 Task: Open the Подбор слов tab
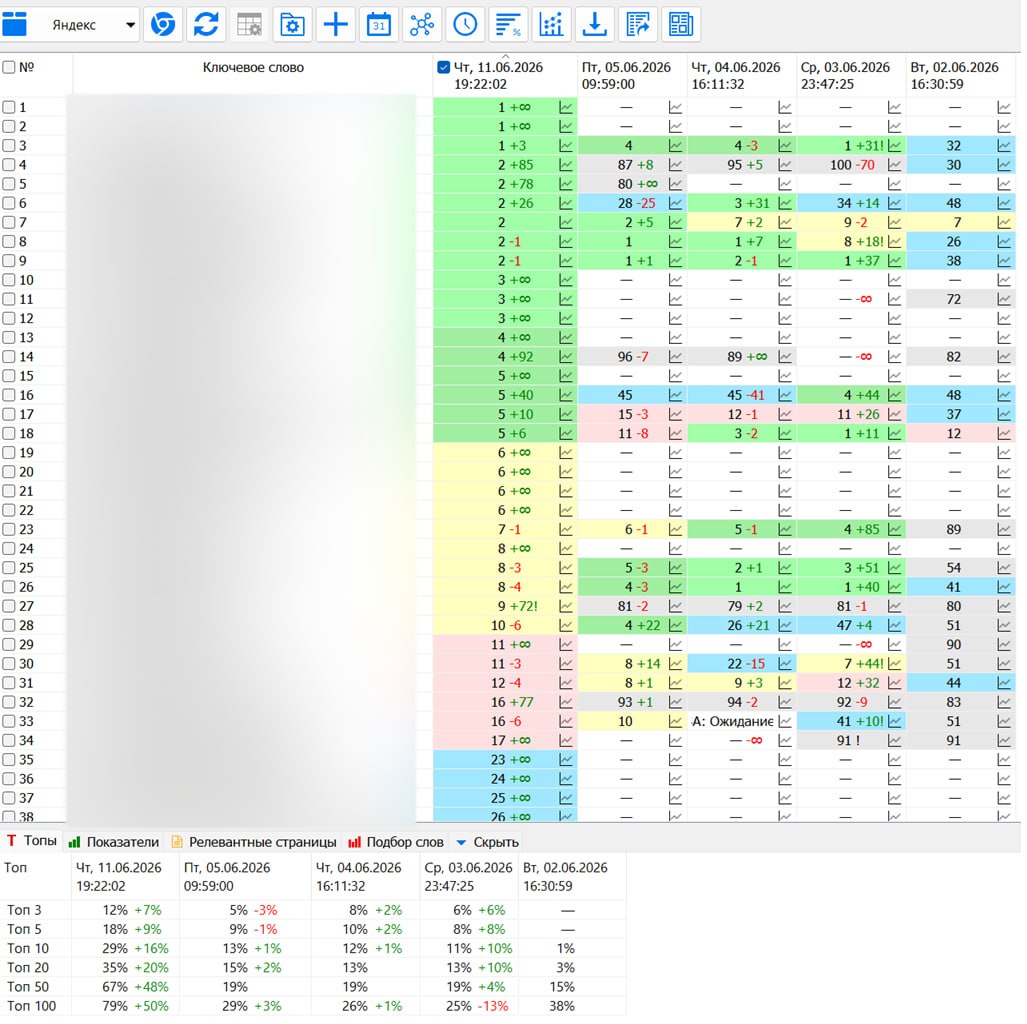(396, 842)
